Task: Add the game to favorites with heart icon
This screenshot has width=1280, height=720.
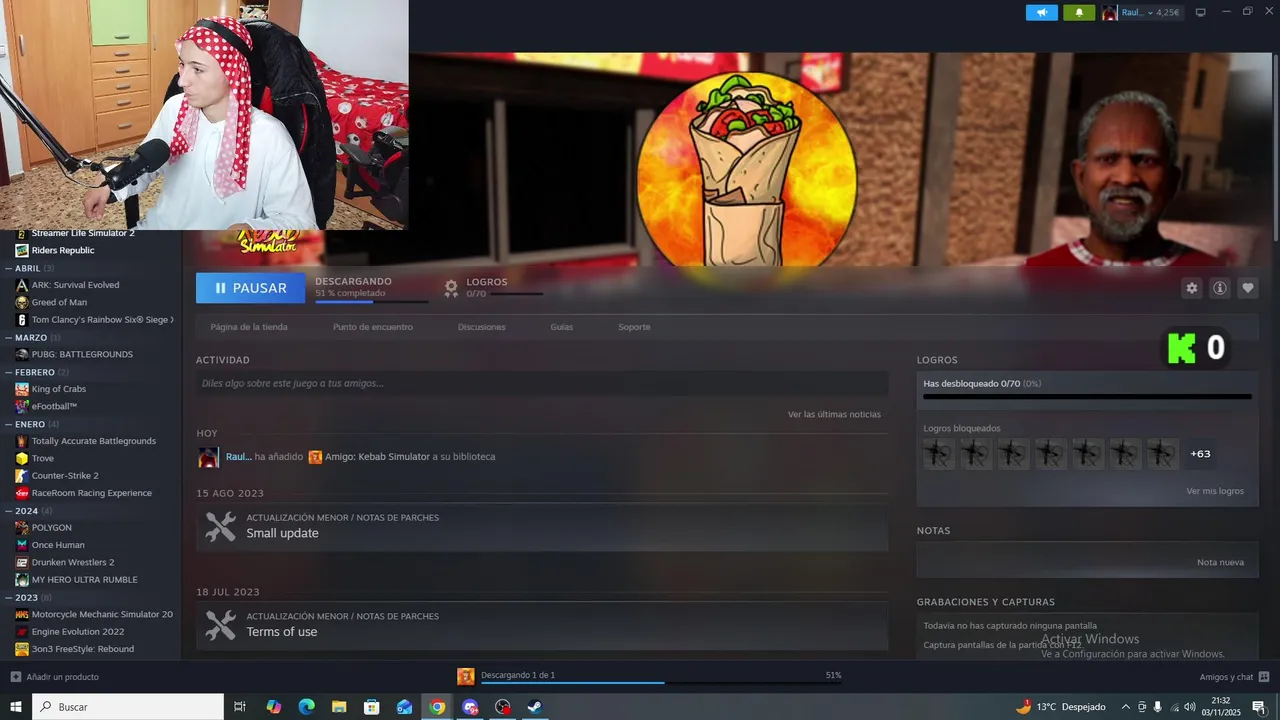Action: [1247, 288]
